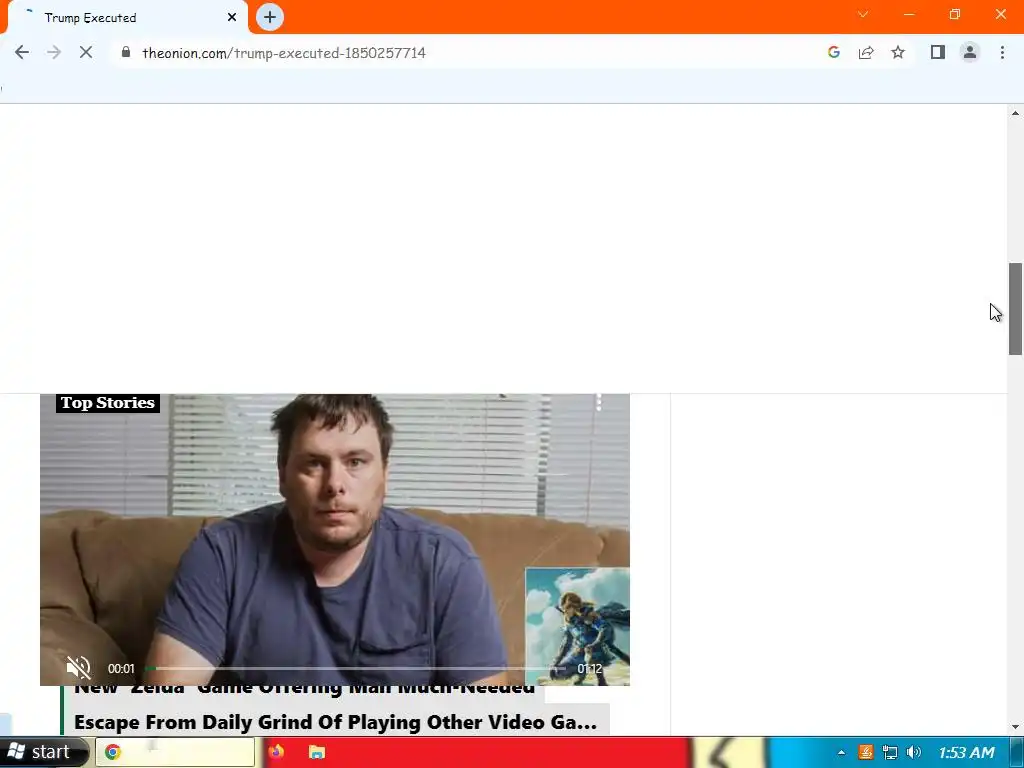Stop loading the page
1024x768 pixels.
[86, 52]
